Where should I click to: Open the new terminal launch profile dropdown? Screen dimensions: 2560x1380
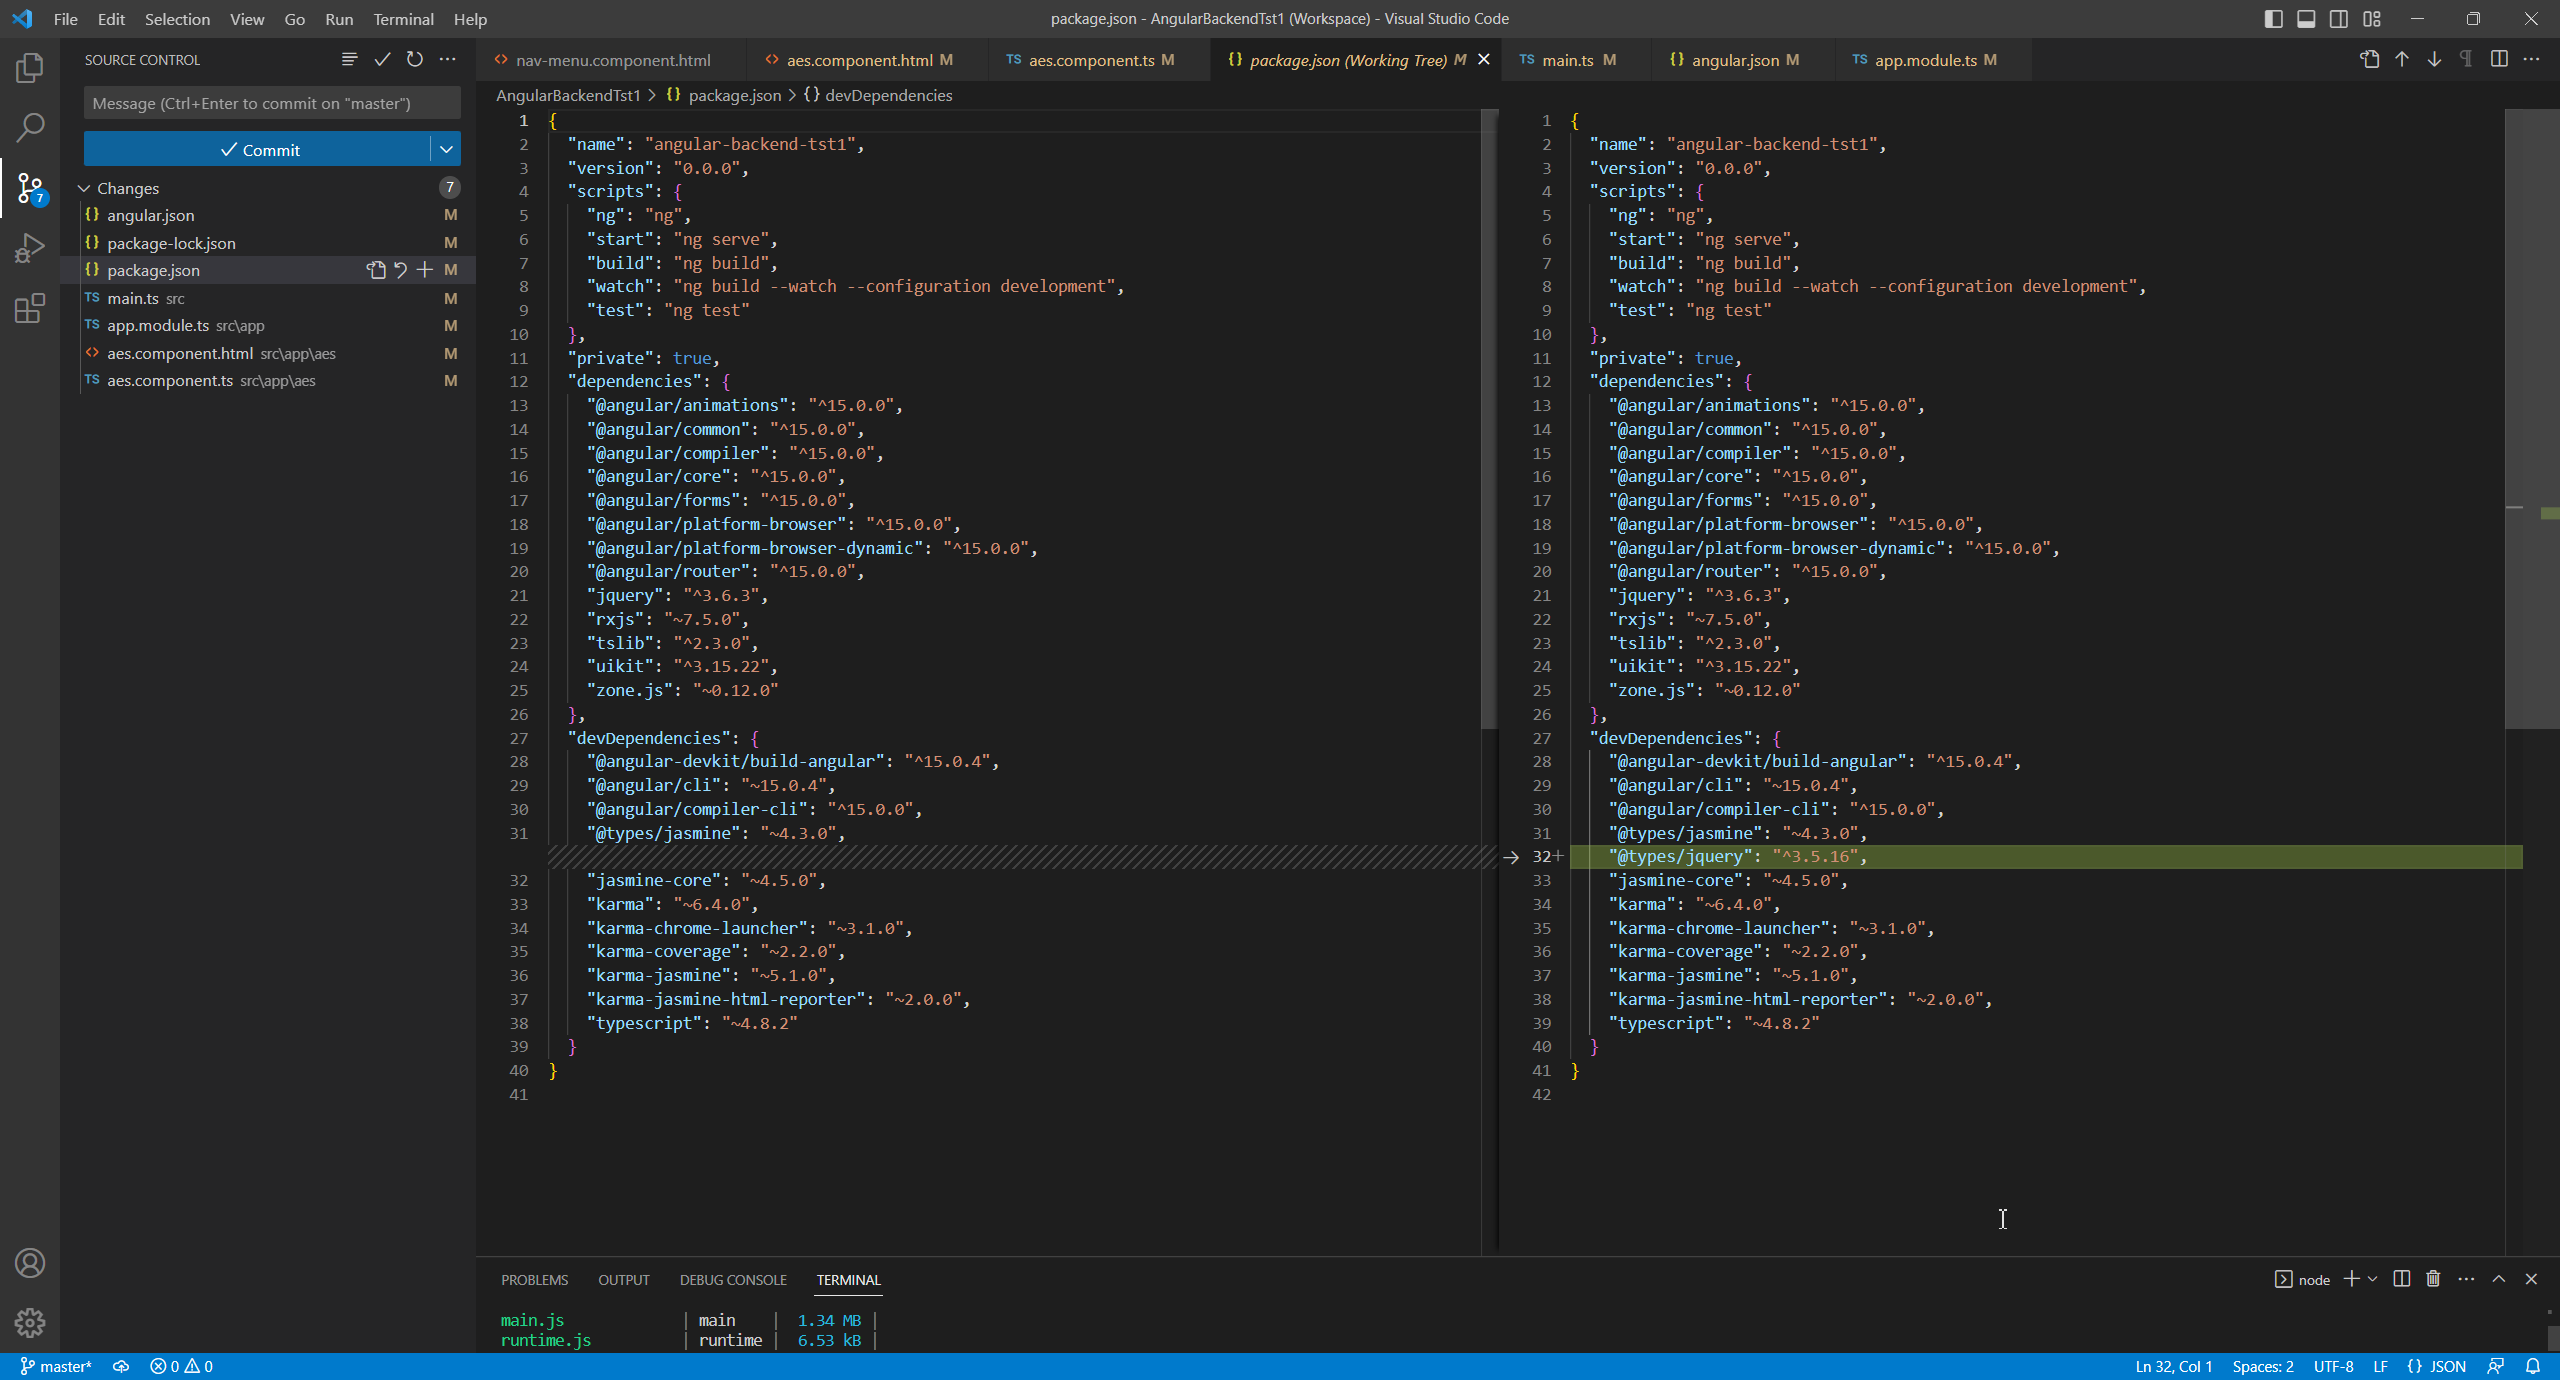2373,1279
